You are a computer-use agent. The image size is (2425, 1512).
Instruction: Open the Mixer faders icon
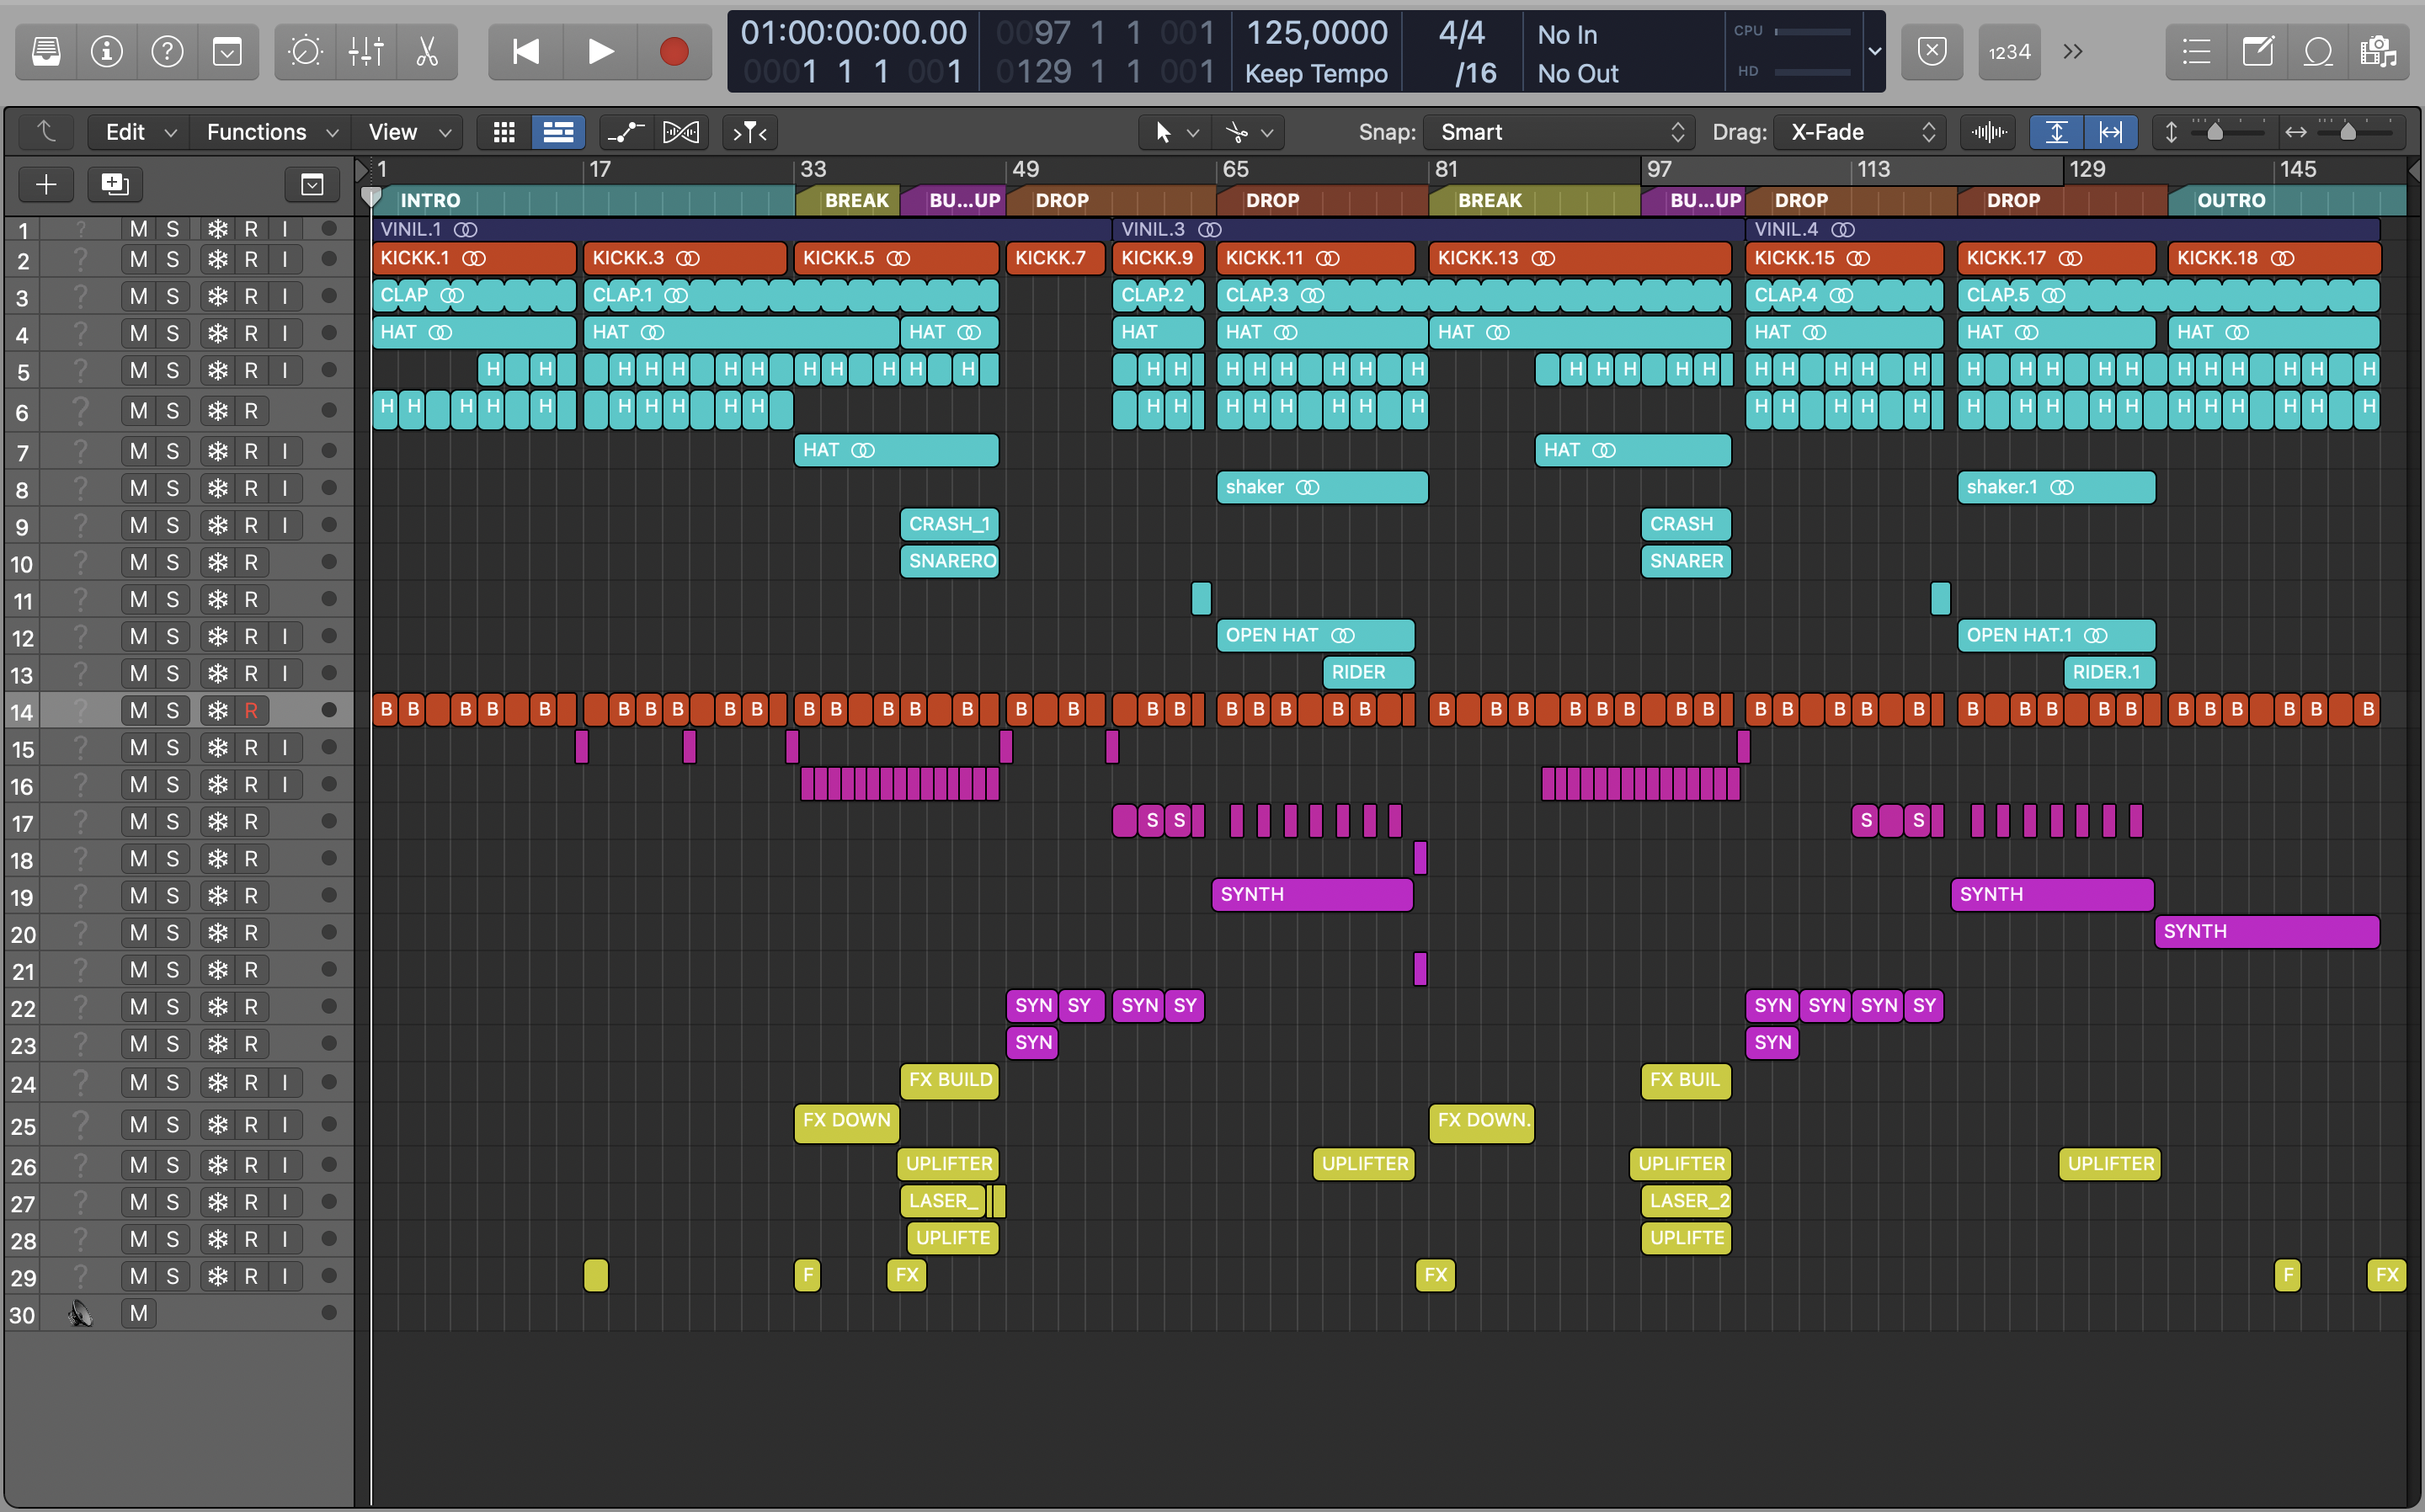(x=366, y=52)
